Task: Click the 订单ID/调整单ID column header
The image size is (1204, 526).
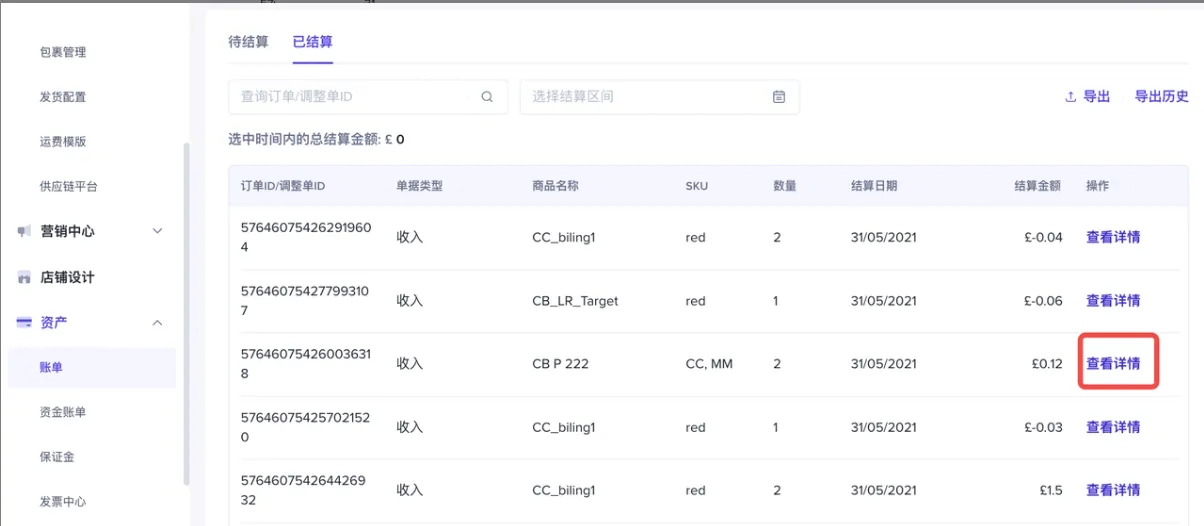Action: (x=283, y=186)
